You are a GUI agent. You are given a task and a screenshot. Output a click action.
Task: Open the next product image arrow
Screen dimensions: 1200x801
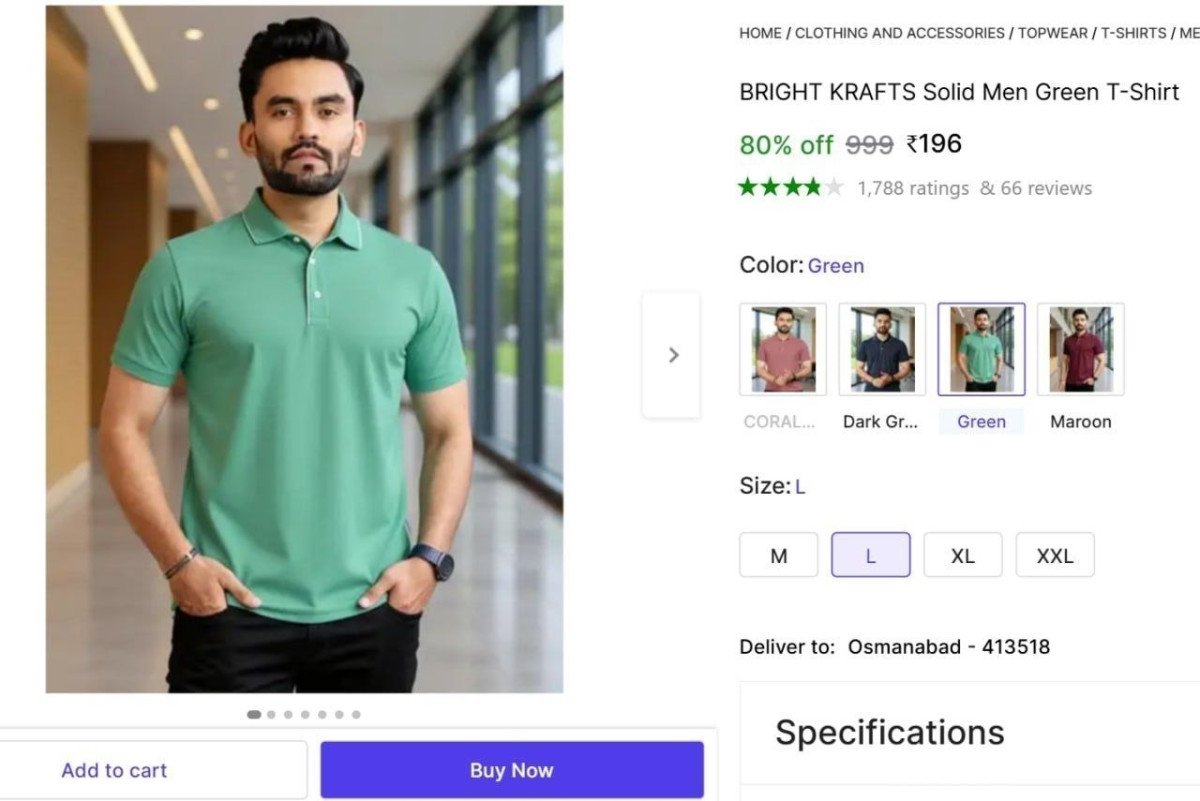pos(672,355)
